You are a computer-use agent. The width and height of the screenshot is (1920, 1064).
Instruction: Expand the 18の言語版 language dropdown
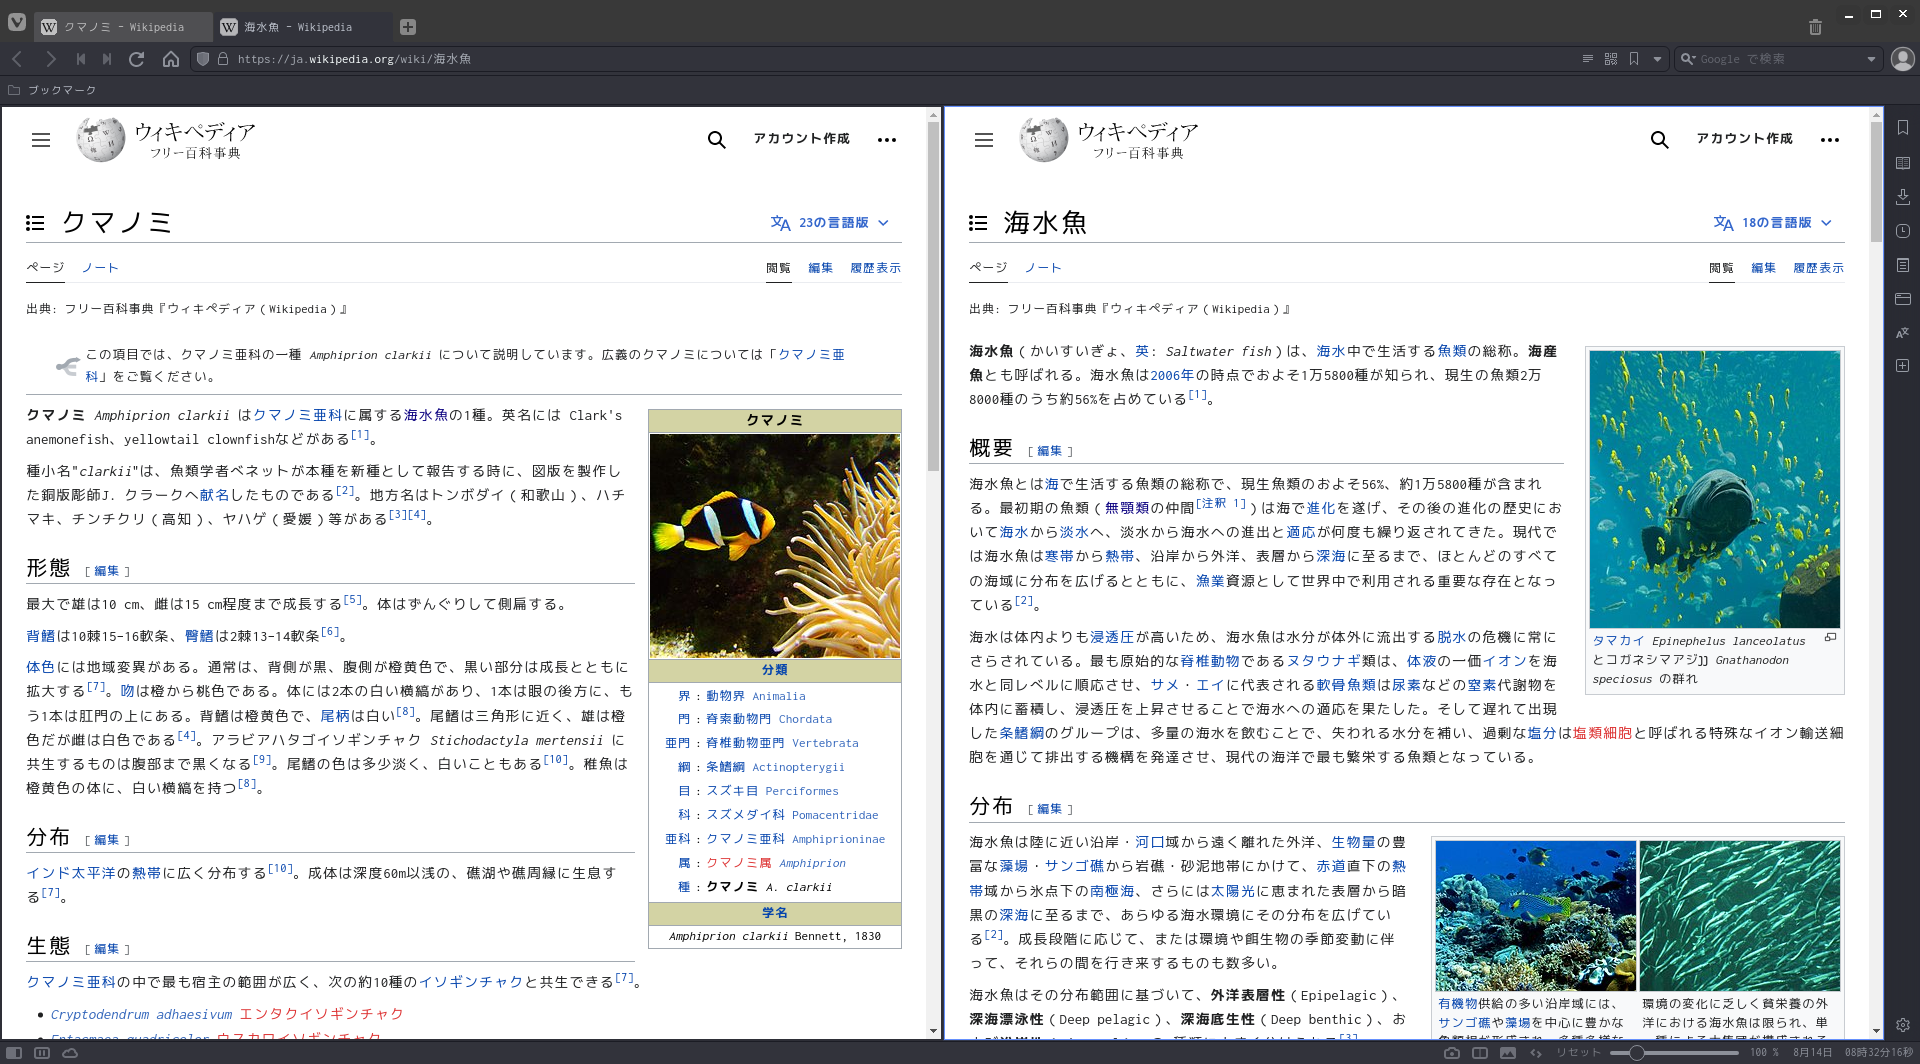click(1773, 222)
